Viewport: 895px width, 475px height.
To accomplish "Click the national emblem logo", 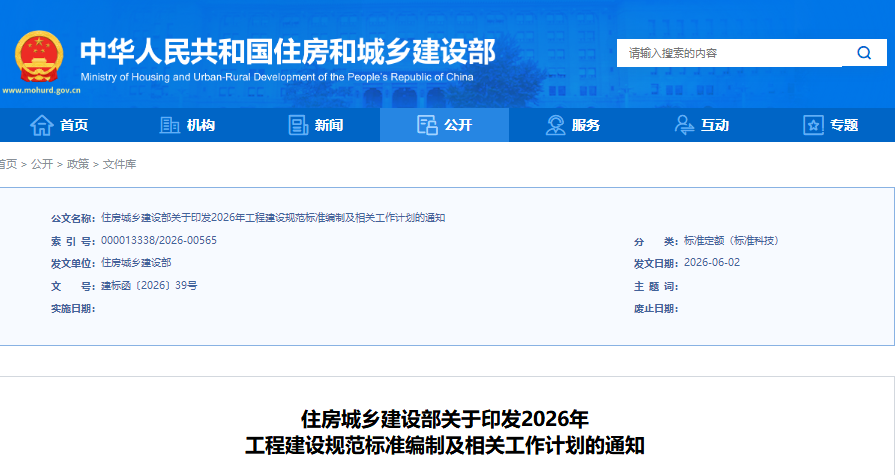I will pos(39,57).
